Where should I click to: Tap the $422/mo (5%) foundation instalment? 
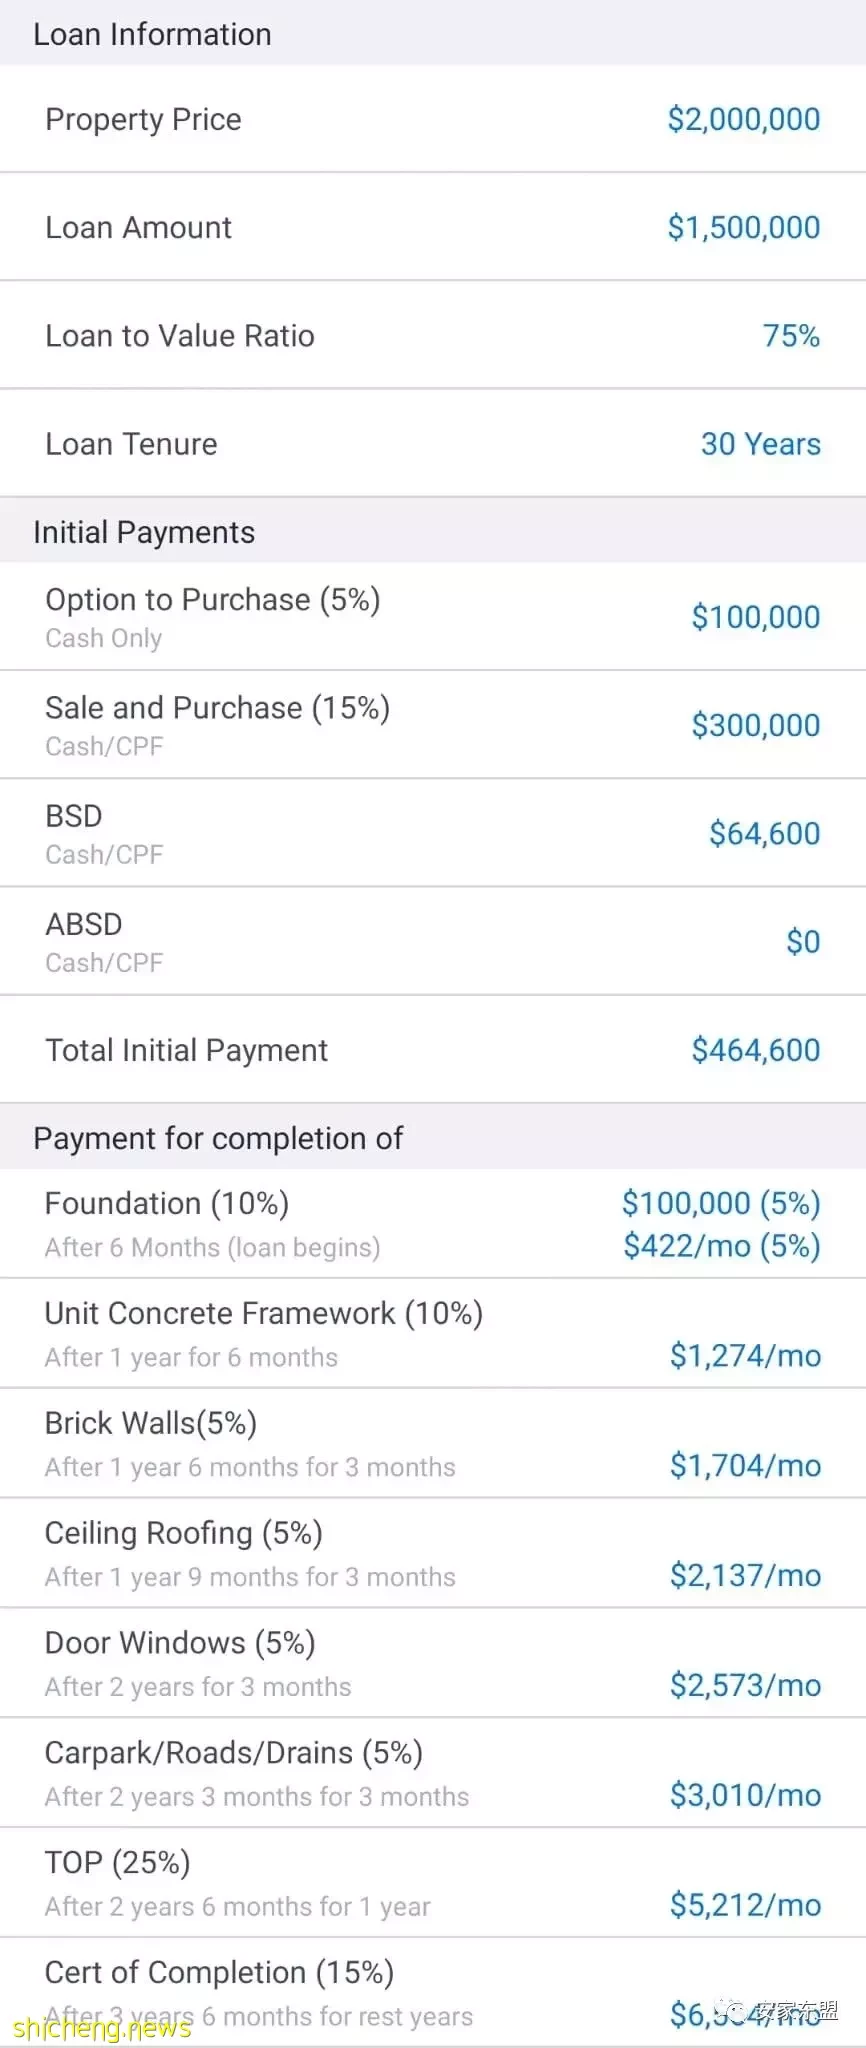(721, 1245)
